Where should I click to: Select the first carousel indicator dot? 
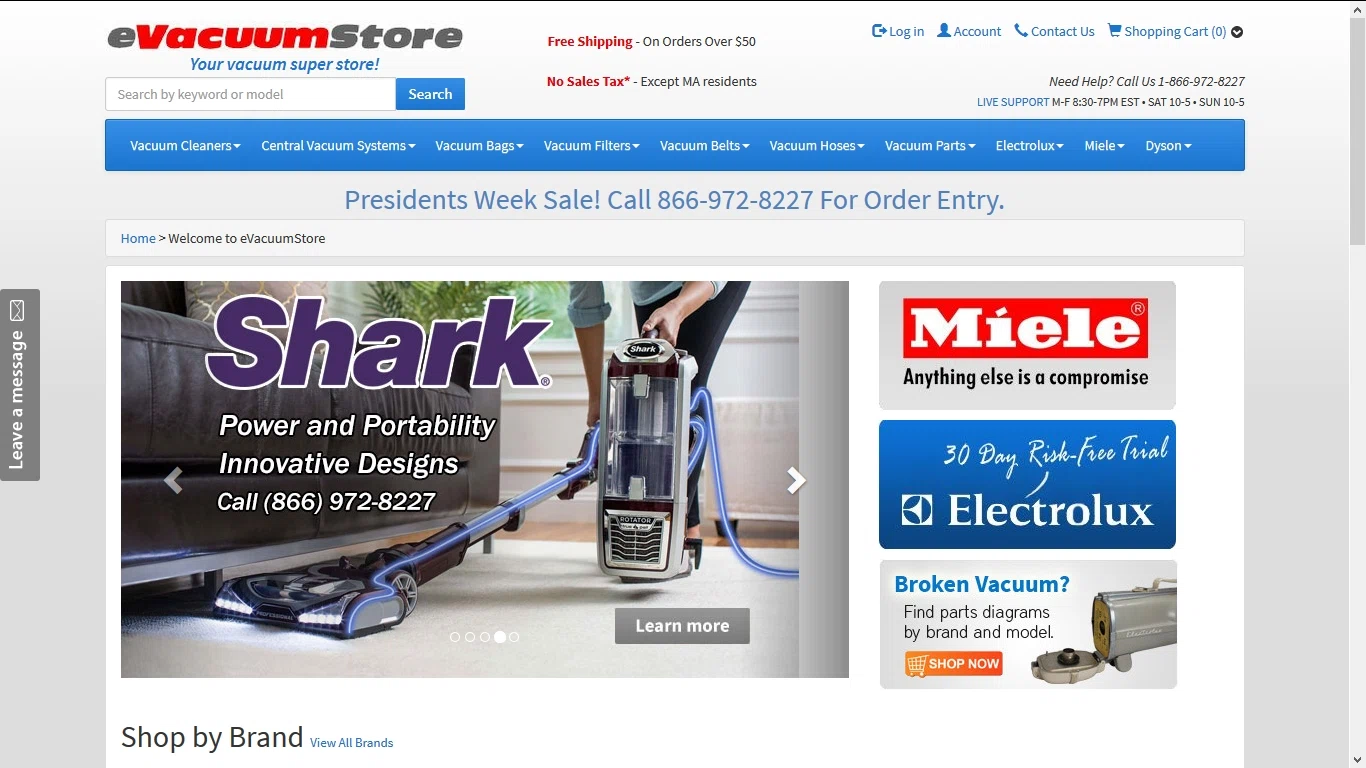click(455, 637)
